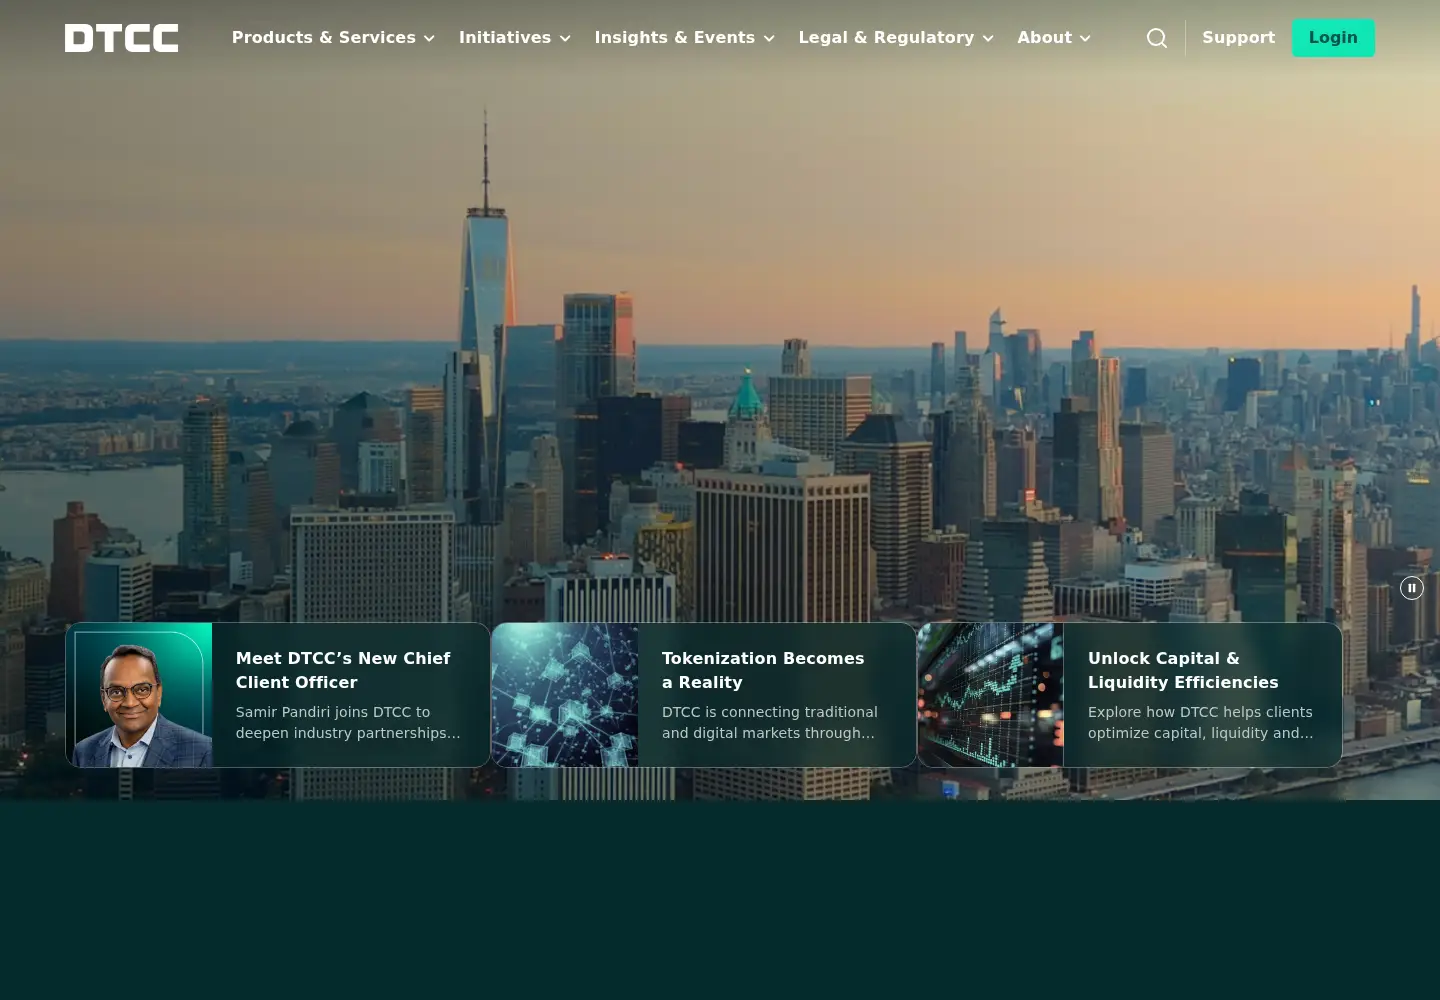1440x1000 pixels.
Task: Open the trading chart image thumbnail
Action: pyautogui.click(x=991, y=695)
